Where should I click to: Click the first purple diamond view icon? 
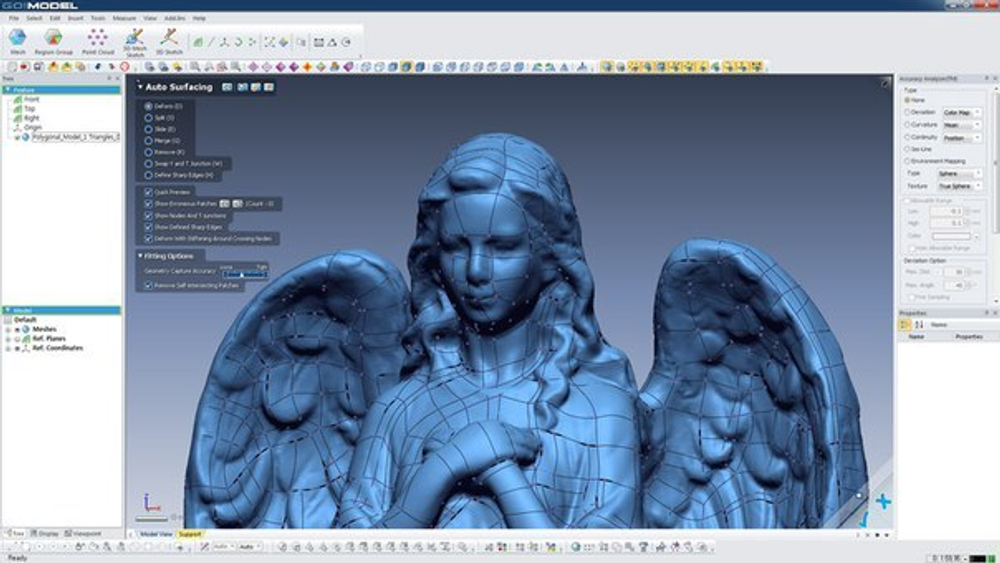(x=253, y=66)
